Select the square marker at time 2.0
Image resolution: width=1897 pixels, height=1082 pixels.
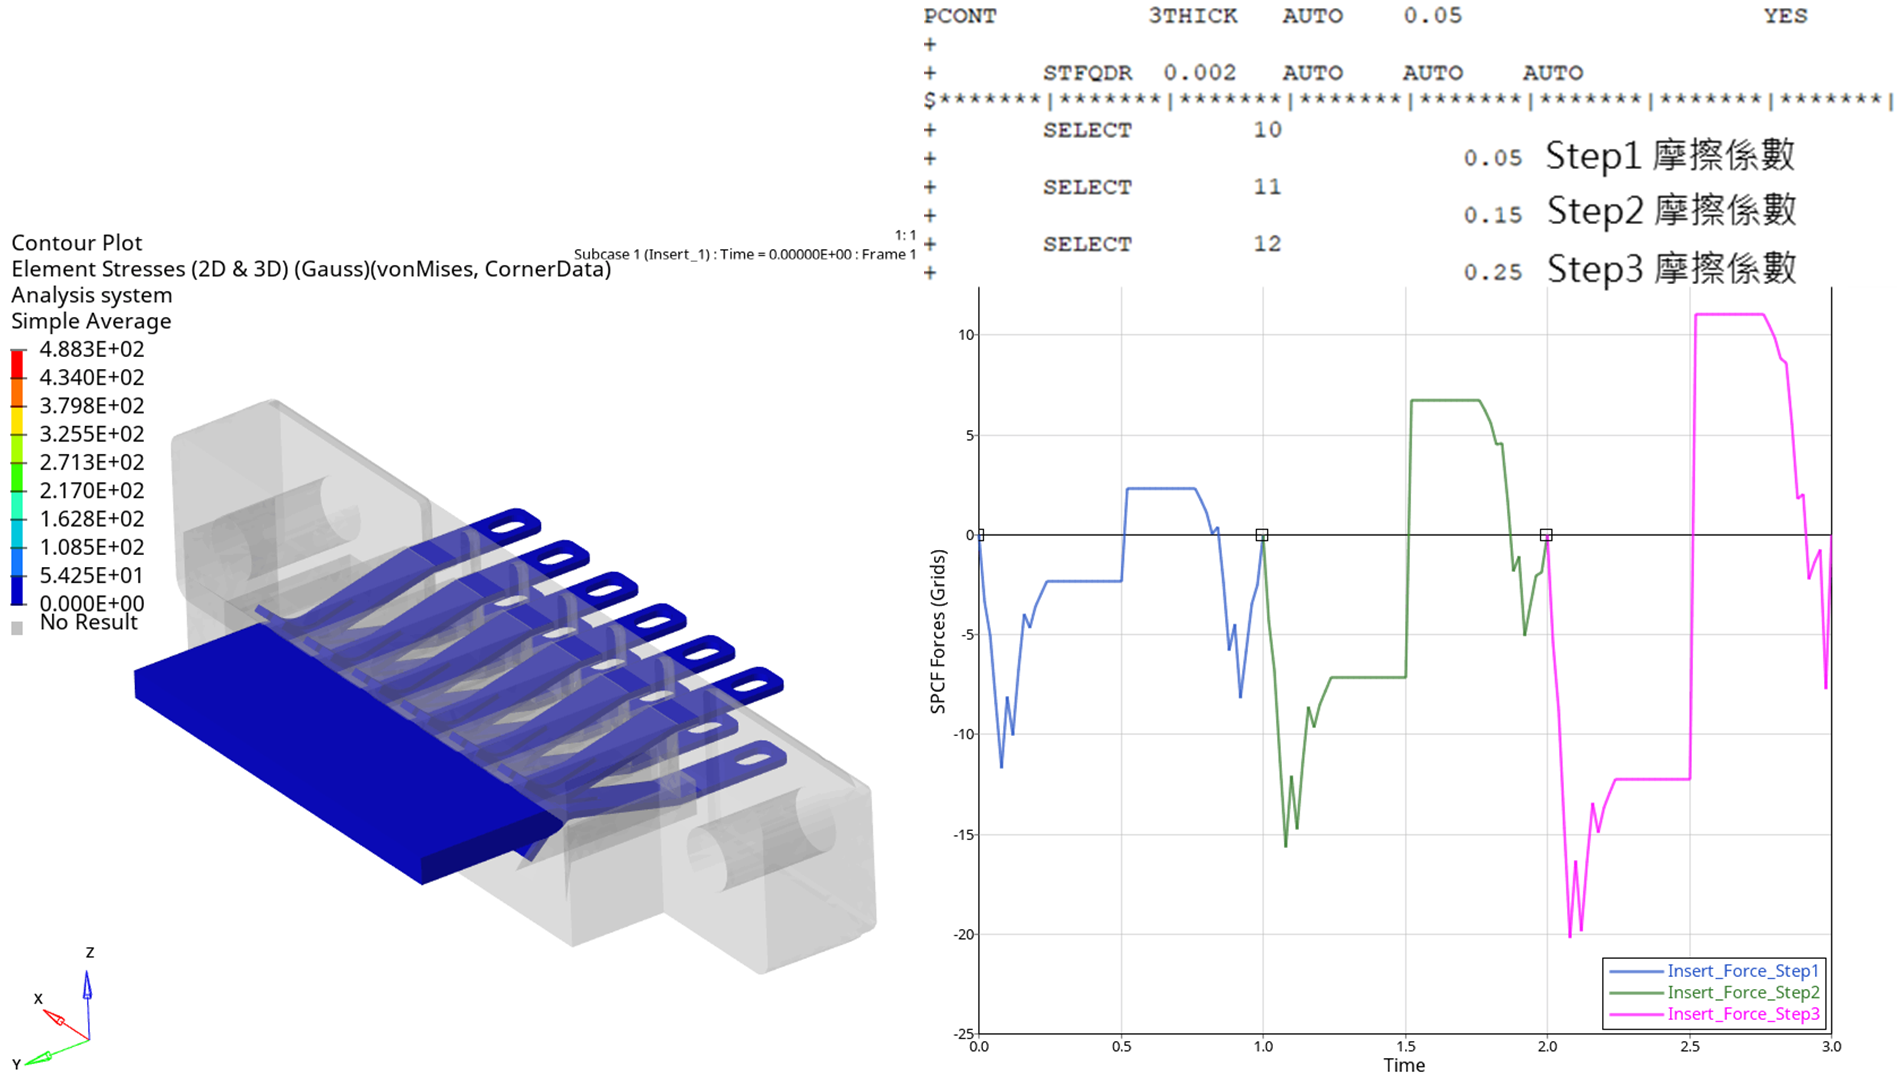point(1546,535)
